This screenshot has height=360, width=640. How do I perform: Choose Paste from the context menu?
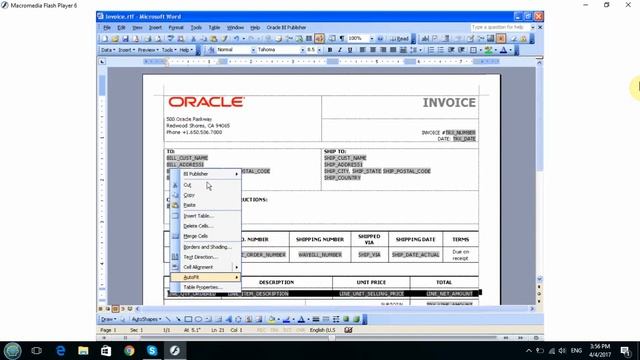(205, 205)
